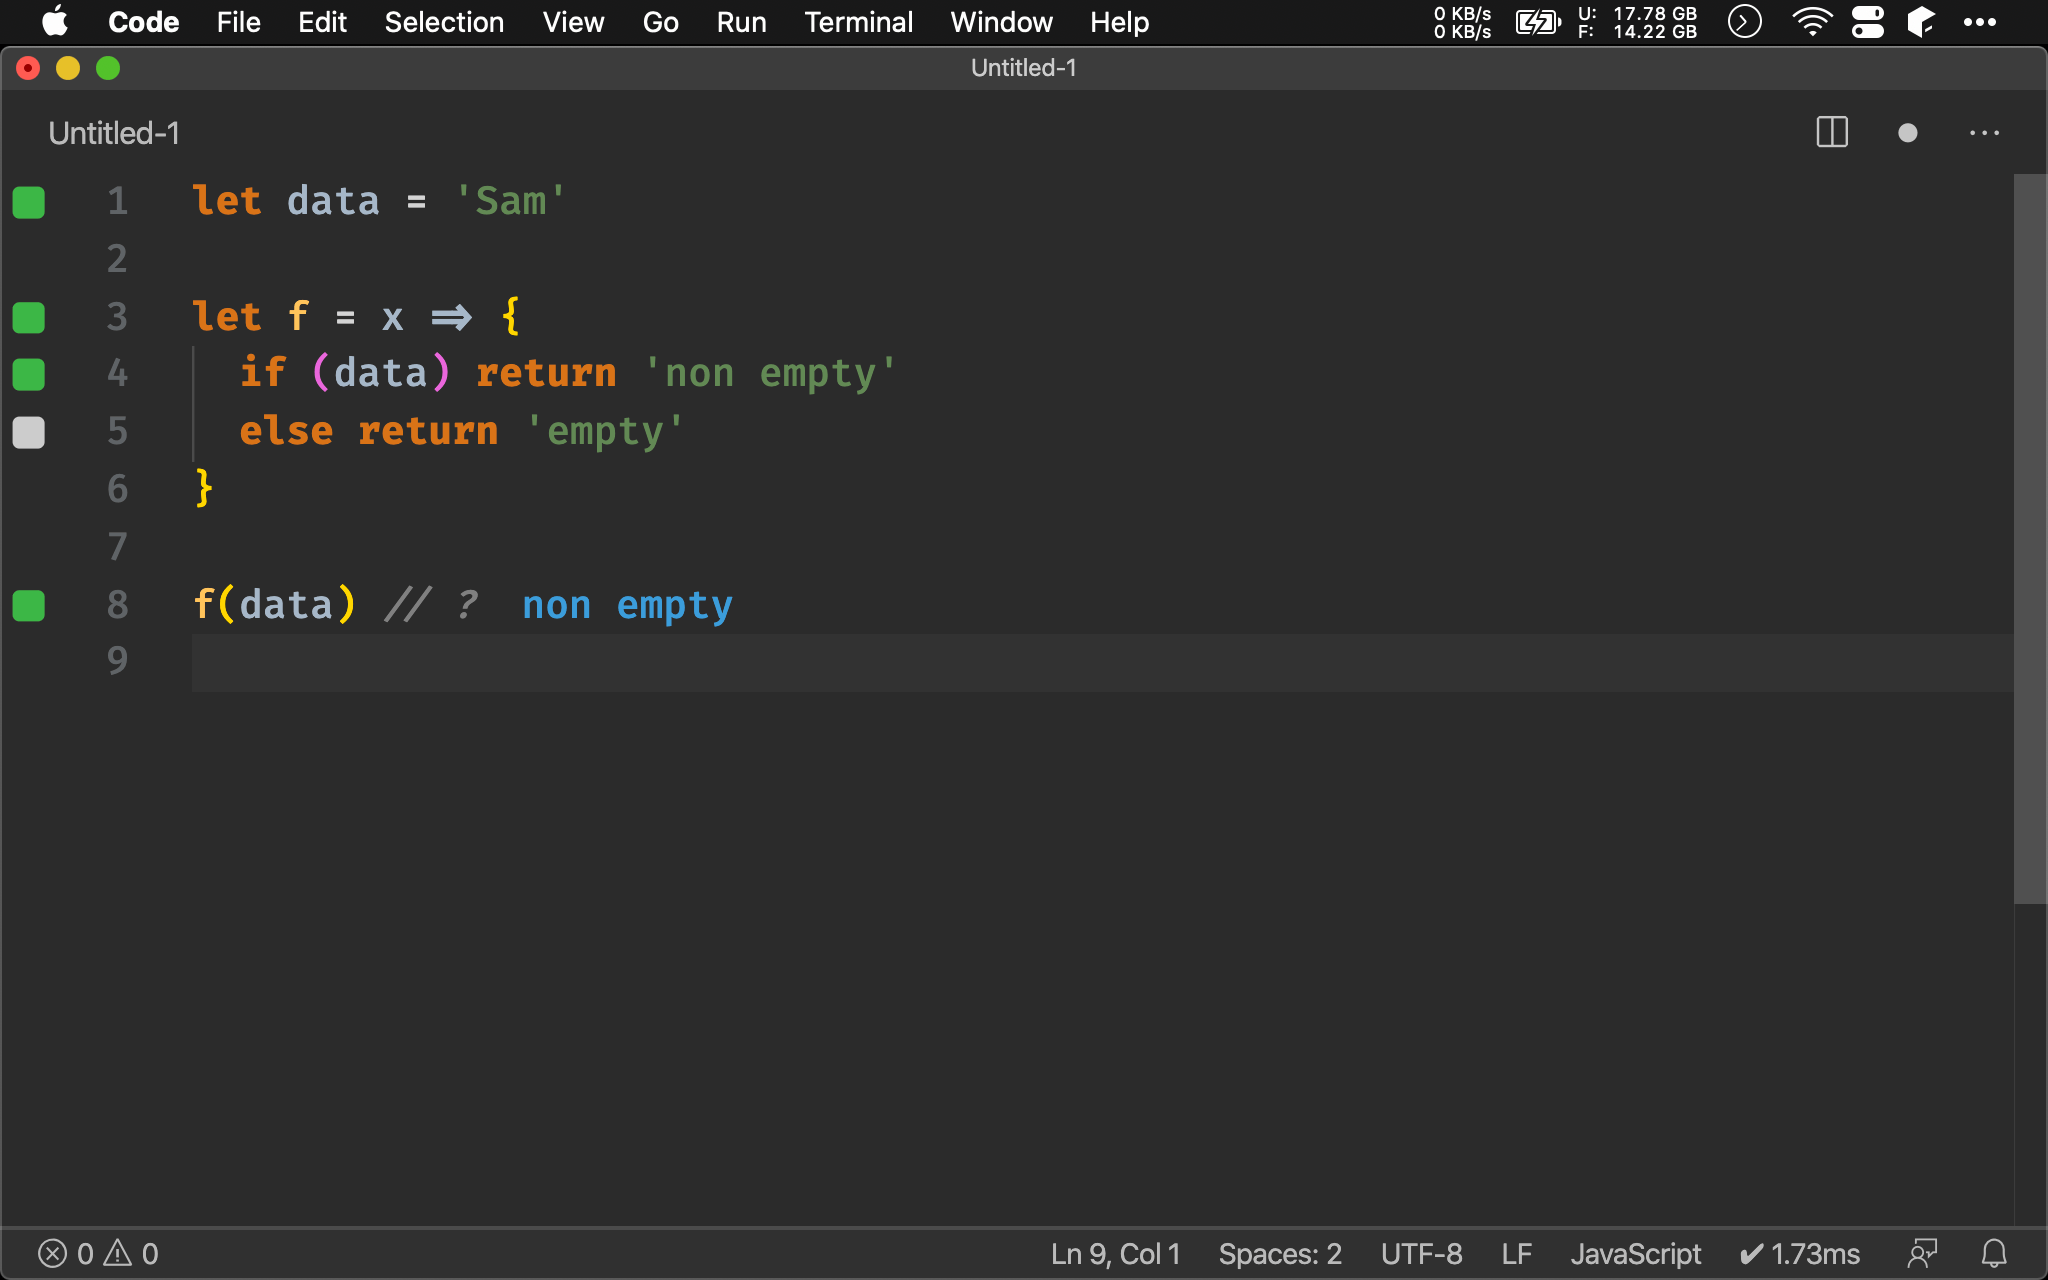
Task: Open the Go menu
Action: 660,22
